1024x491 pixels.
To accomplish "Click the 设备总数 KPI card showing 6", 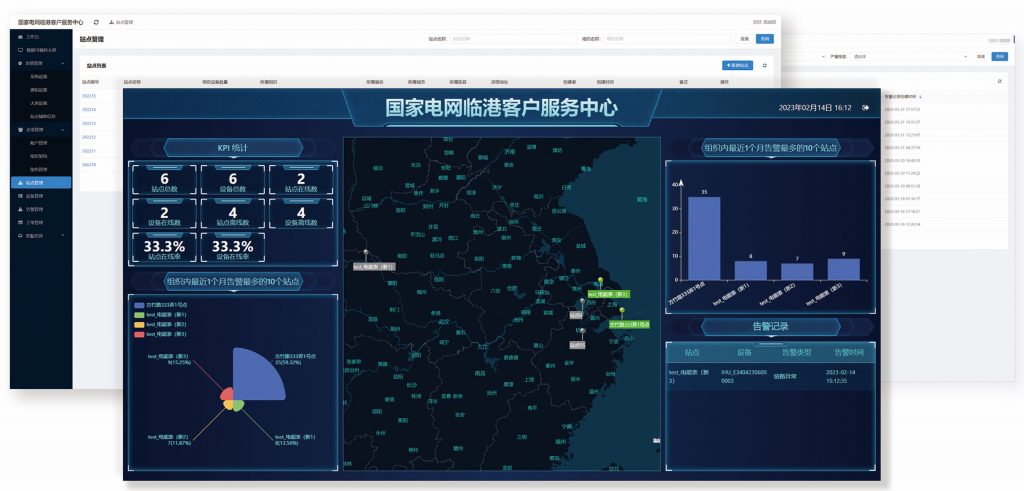I will [x=232, y=180].
